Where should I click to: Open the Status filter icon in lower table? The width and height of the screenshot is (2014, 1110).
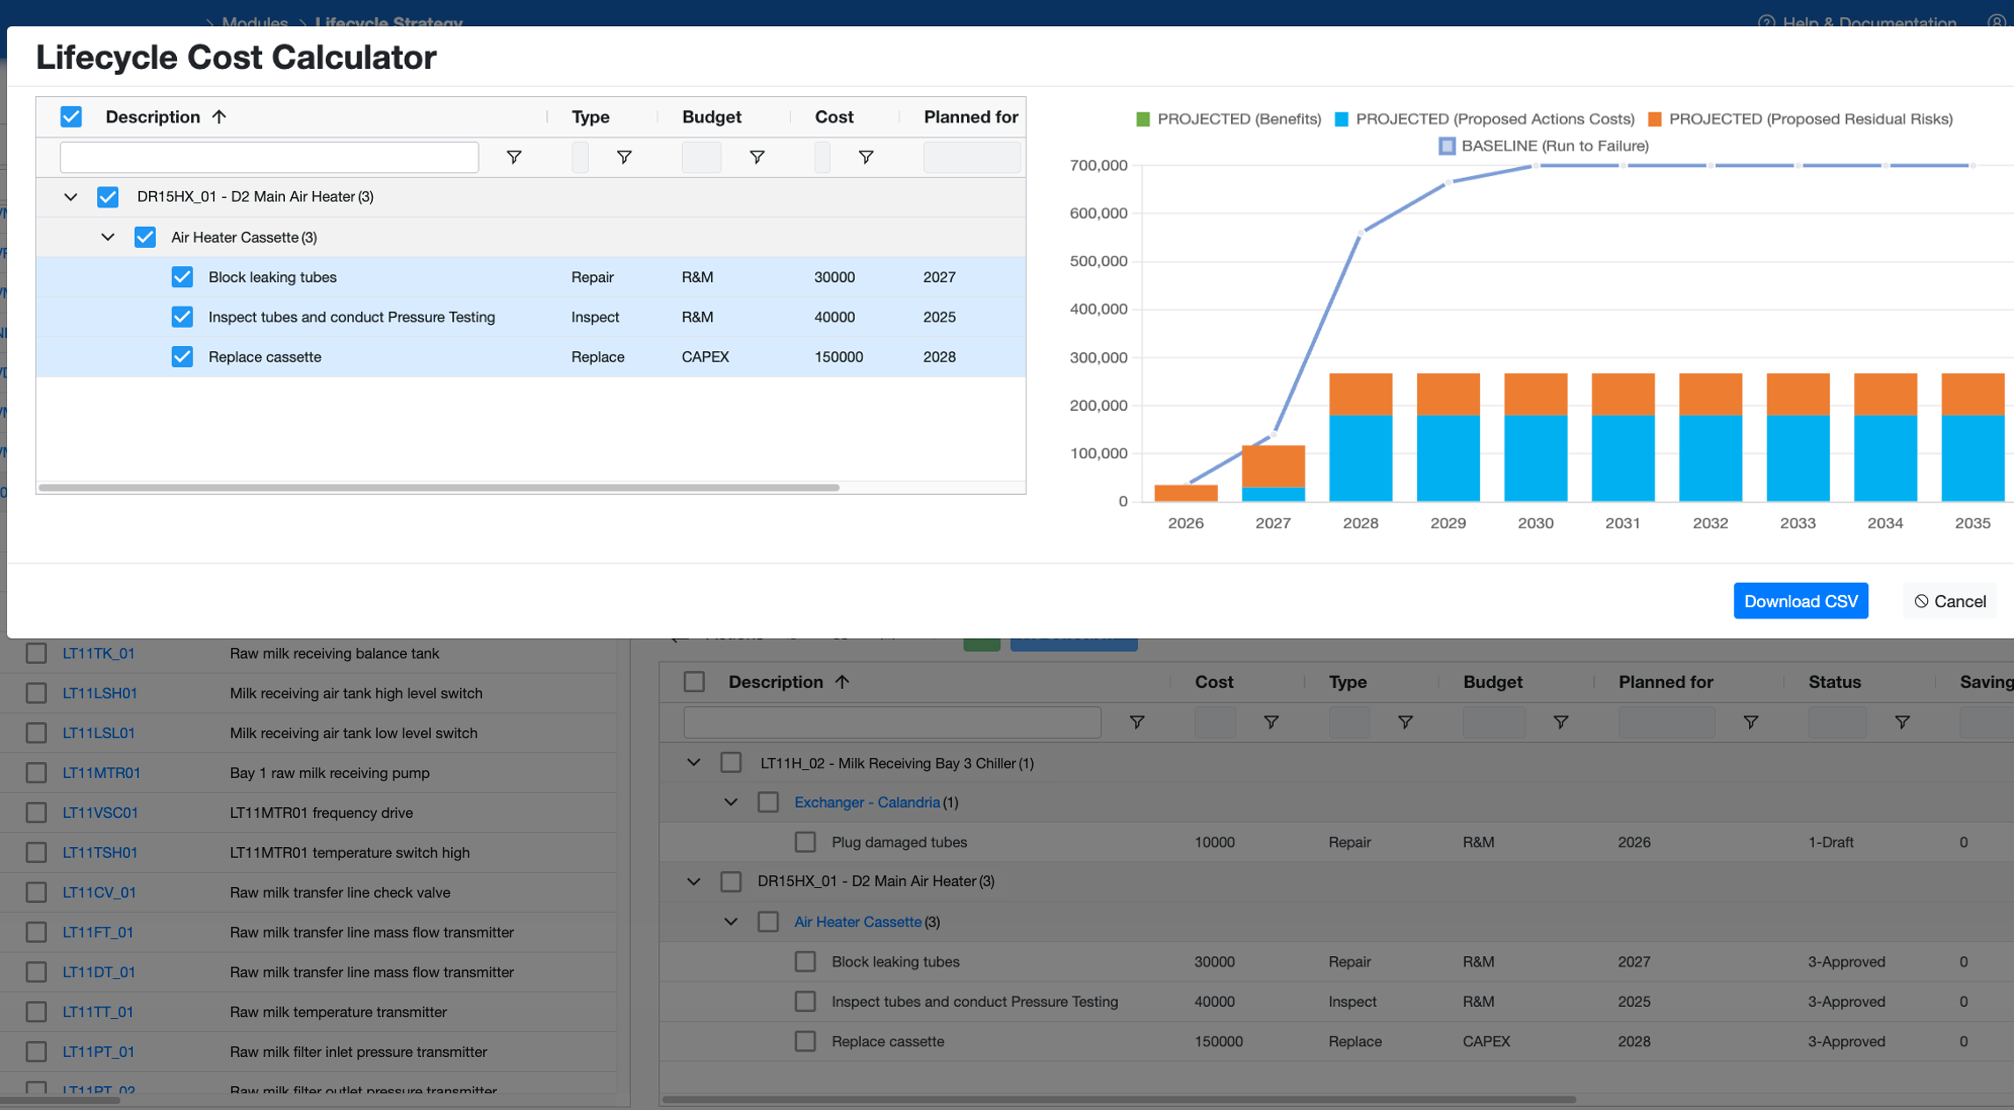pos(1902,722)
